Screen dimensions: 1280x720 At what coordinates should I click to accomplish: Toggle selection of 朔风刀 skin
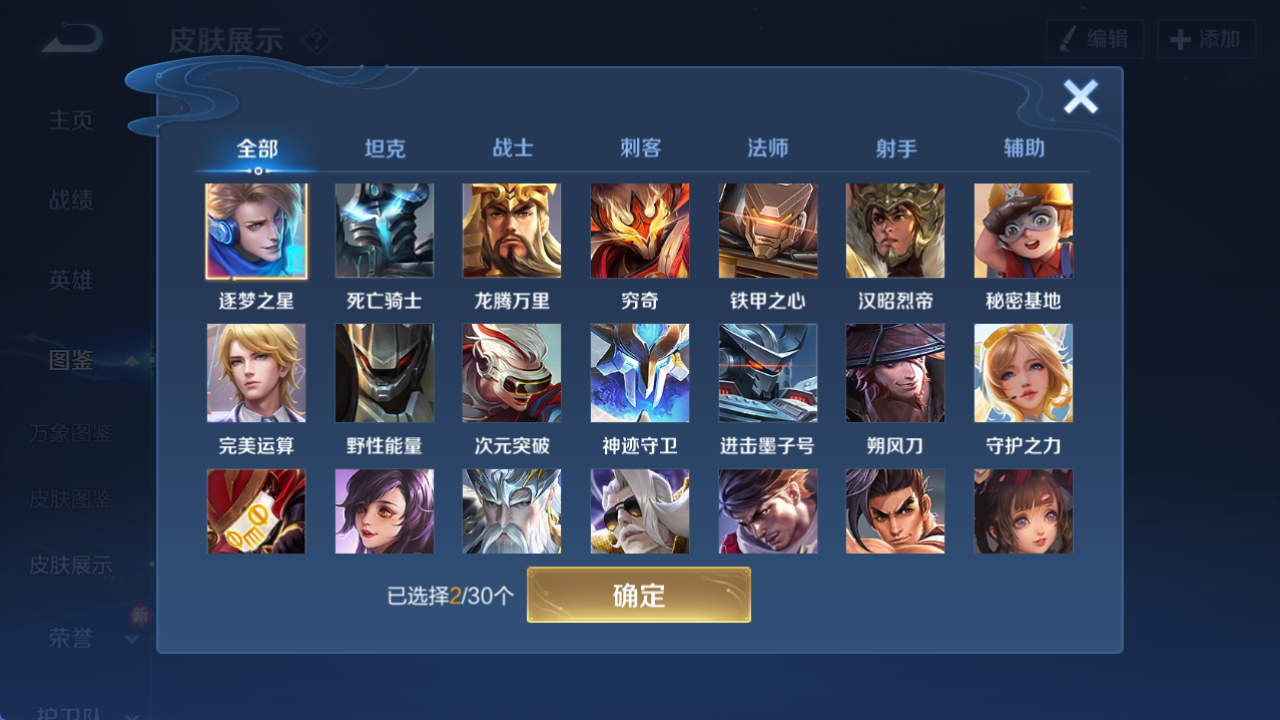[896, 373]
